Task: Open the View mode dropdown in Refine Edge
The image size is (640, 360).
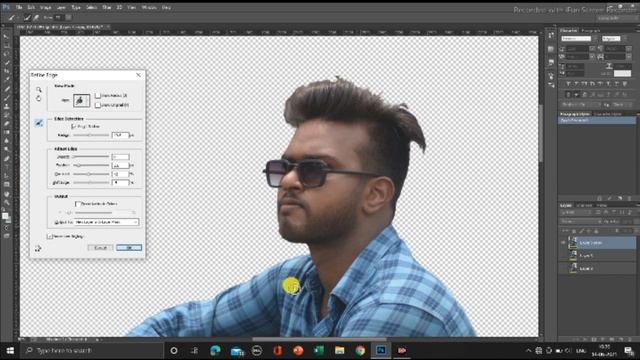Action: click(x=82, y=100)
